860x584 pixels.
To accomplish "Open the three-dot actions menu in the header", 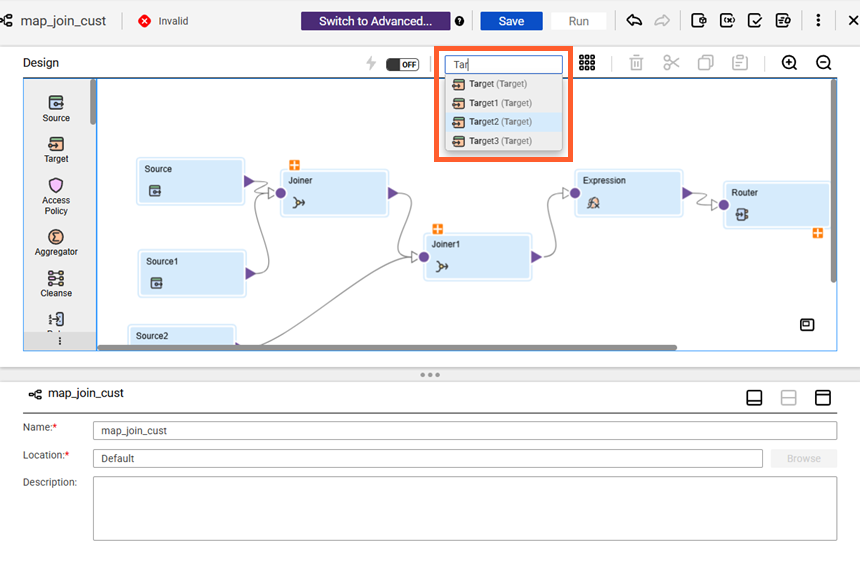I will (x=818, y=21).
